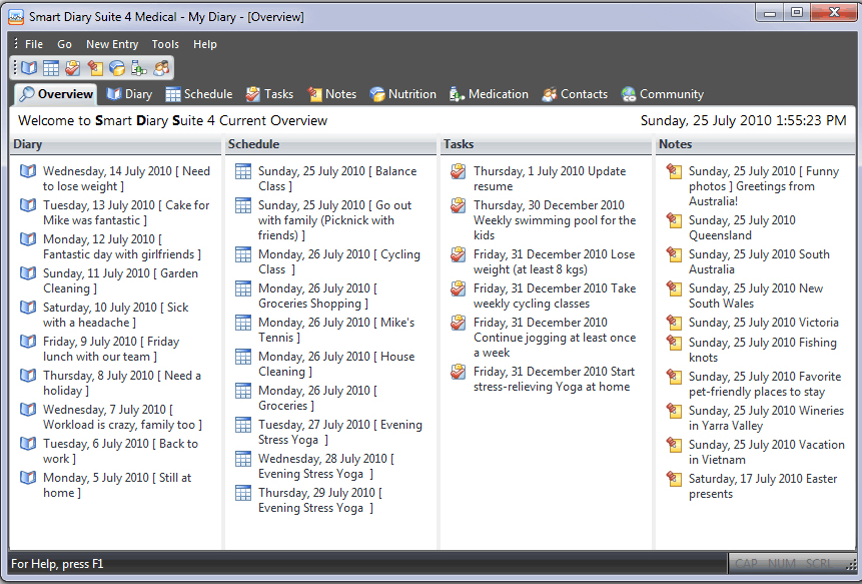Click the contacts people icon in toolbar

click(161, 68)
